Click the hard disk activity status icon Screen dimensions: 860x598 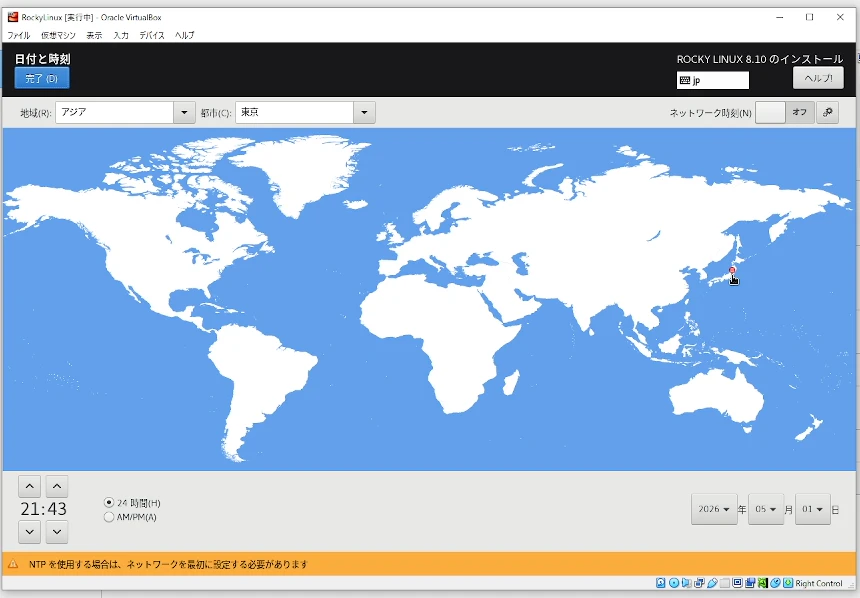pyautogui.click(x=660, y=583)
